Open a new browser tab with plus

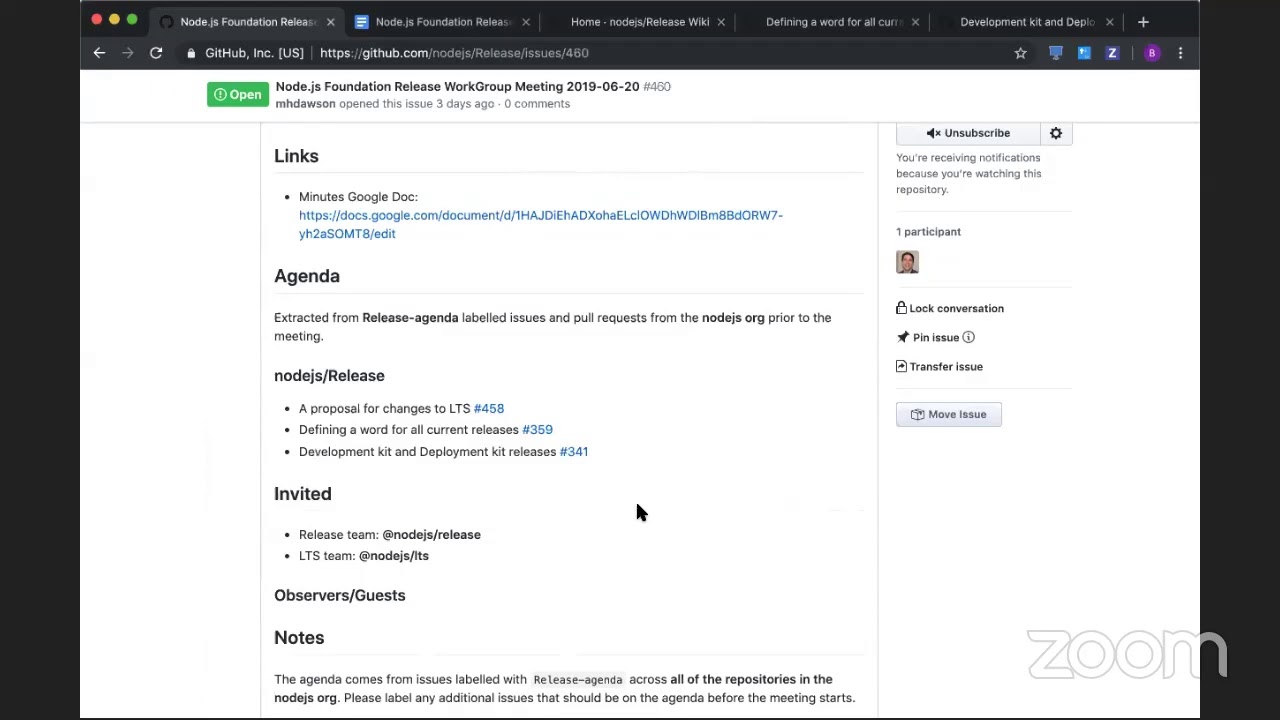click(1143, 21)
